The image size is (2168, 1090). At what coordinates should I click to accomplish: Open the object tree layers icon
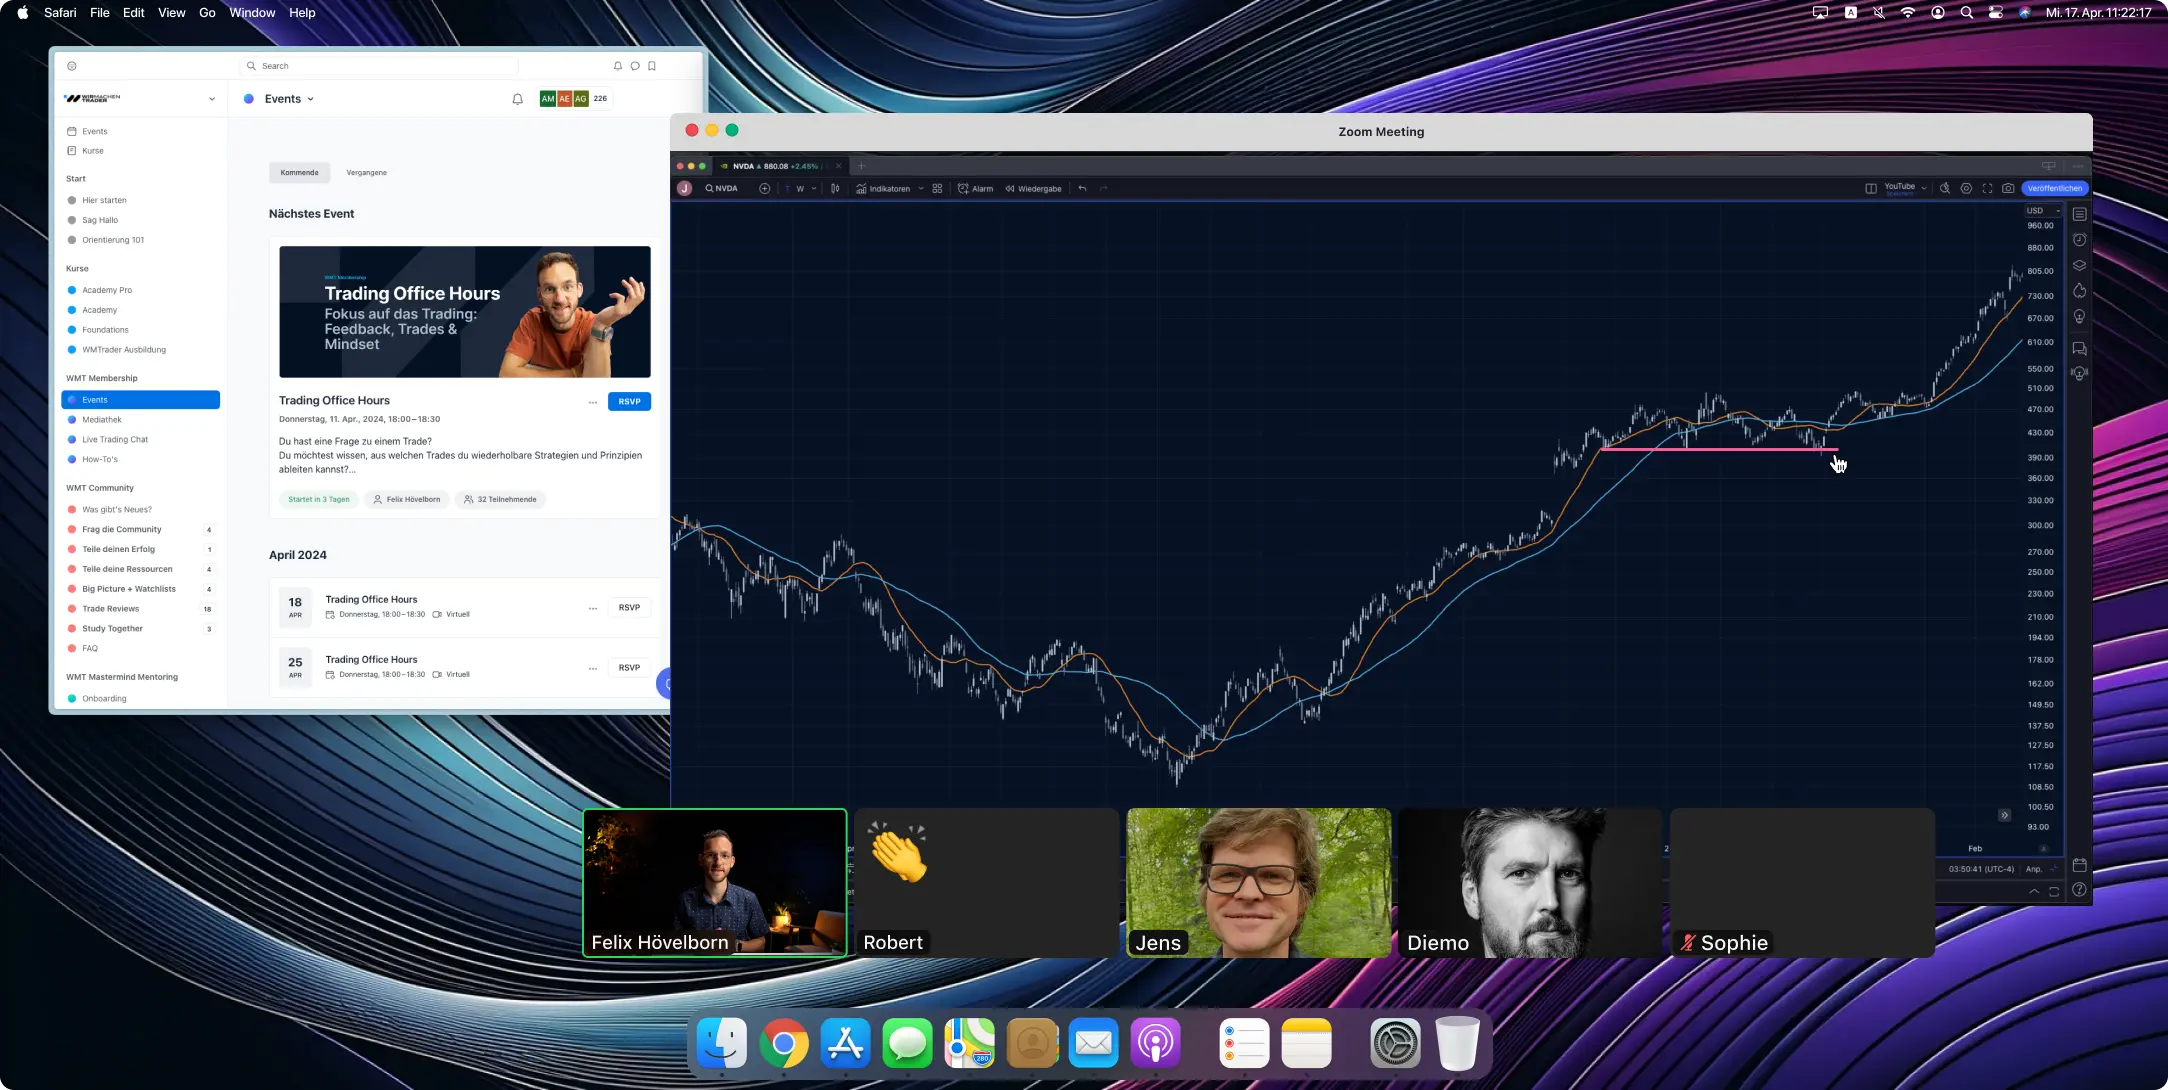tap(2080, 265)
